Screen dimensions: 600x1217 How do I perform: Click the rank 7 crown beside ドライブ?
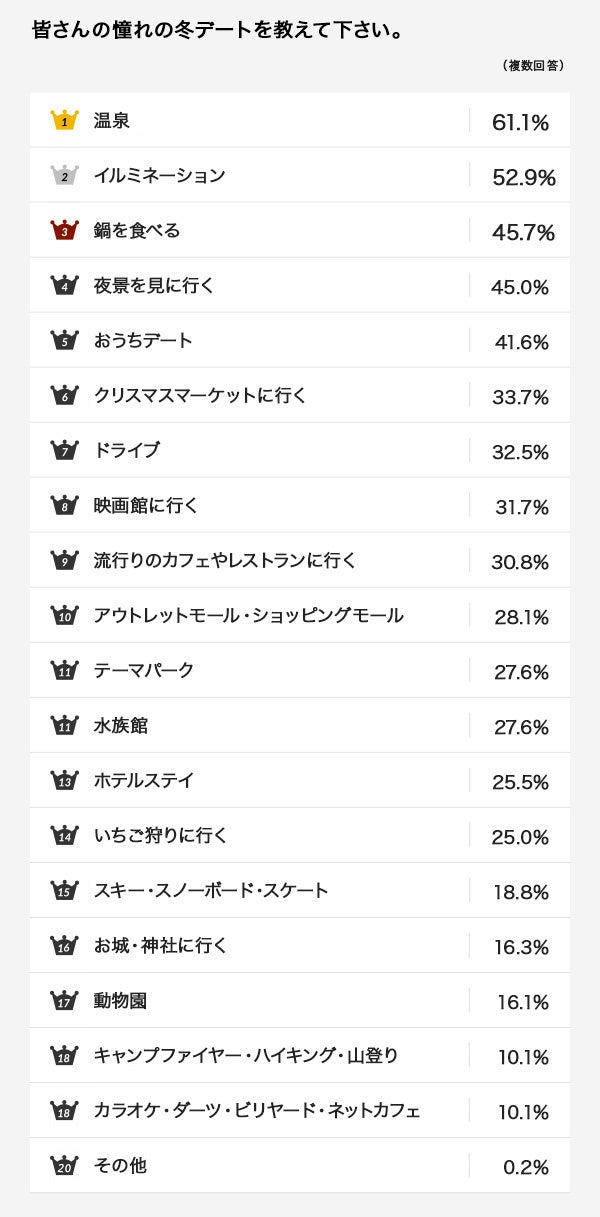tap(64, 451)
